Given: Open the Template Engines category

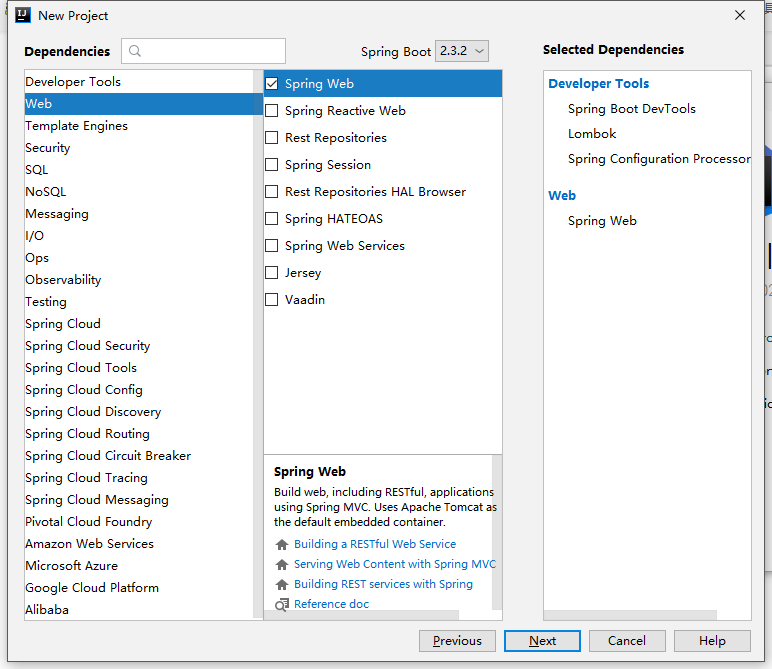Looking at the screenshot, I should pos(76,126).
